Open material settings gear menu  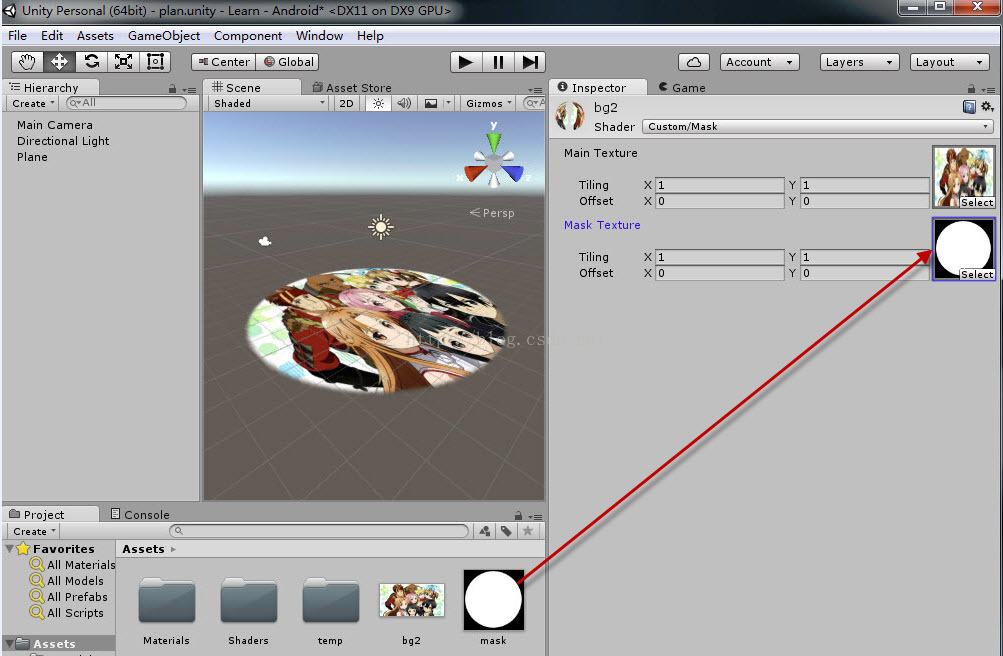tap(987, 107)
